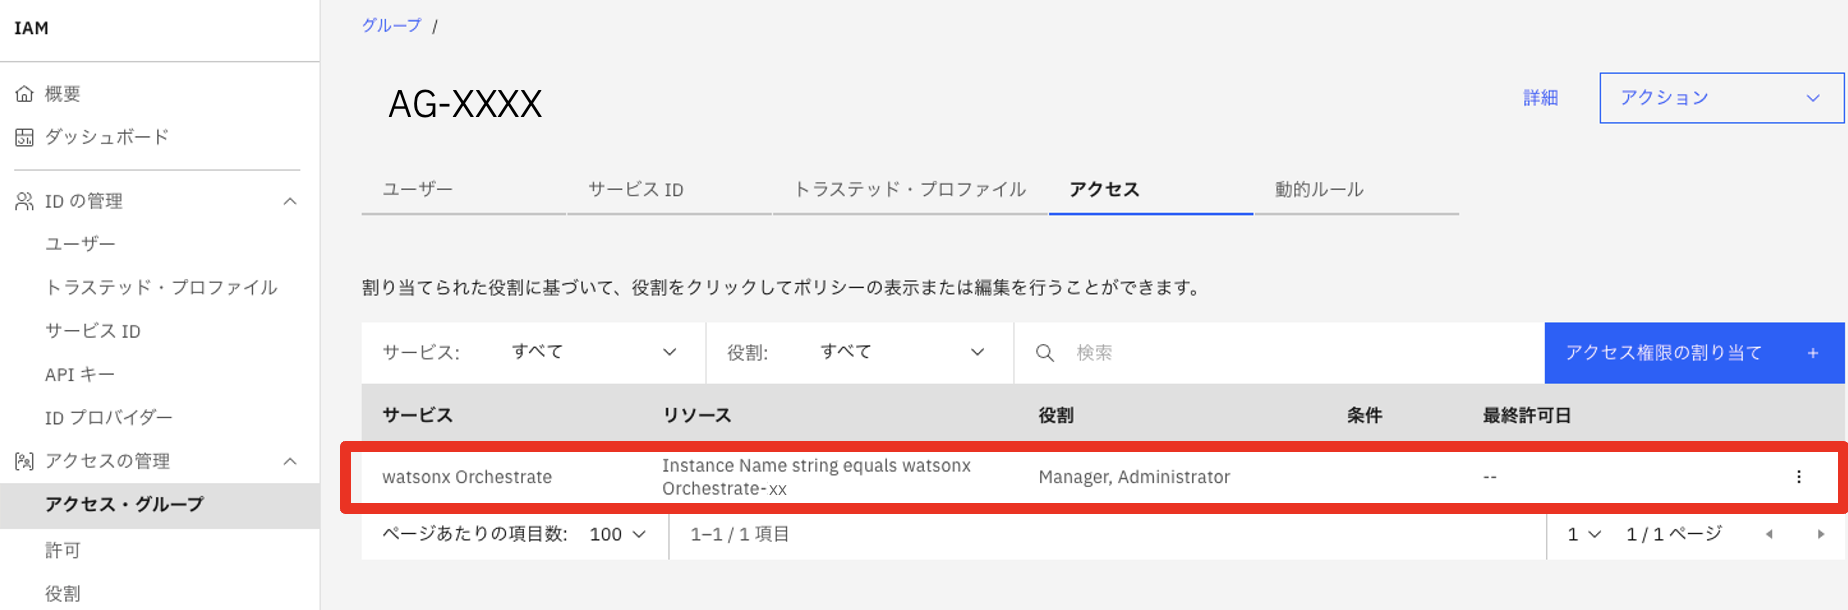Viewport: 1848px width, 610px height.
Task: Open the アクション dropdown
Action: coord(1720,98)
